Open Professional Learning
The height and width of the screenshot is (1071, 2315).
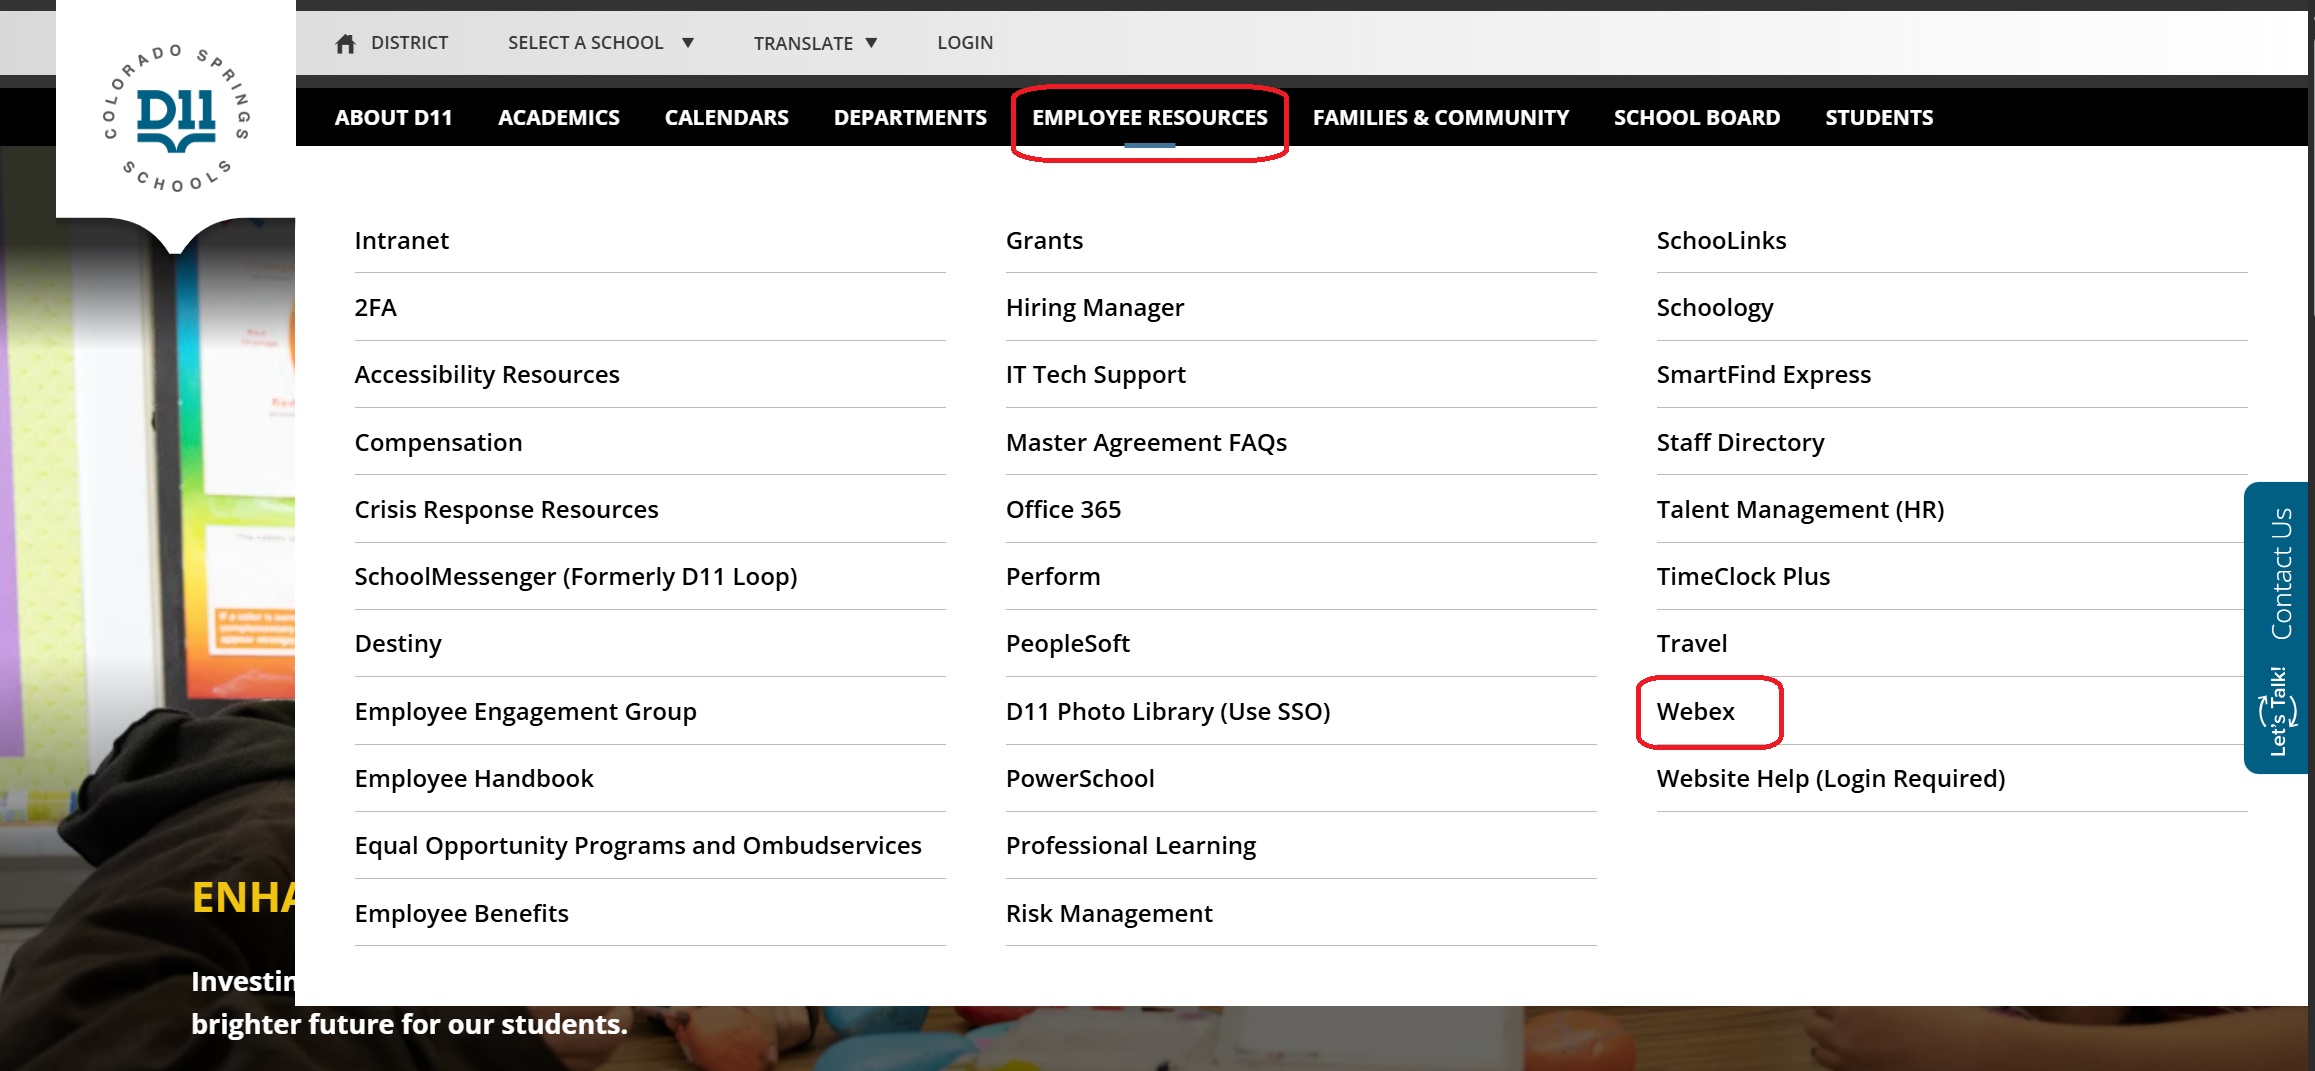[1131, 845]
